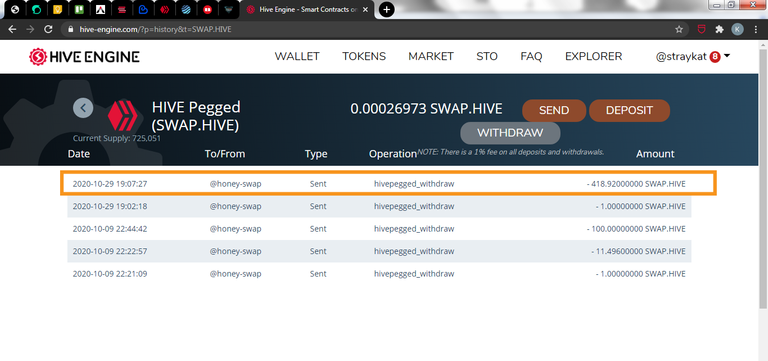Image resolution: width=768 pixels, height=361 pixels.
Task: Click the Operation column header
Action: point(393,154)
